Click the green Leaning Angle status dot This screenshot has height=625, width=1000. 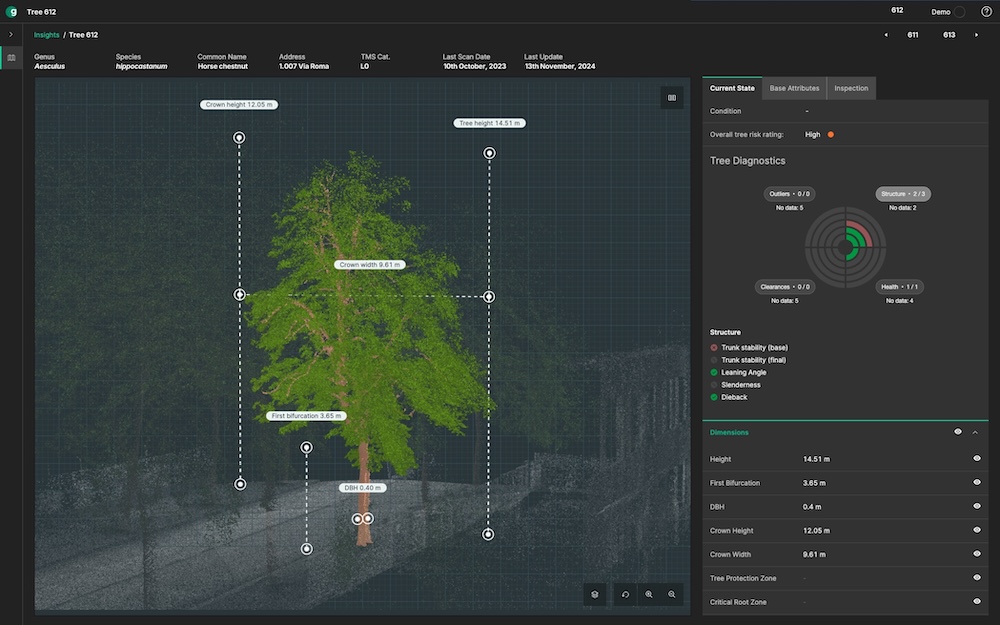pyautogui.click(x=714, y=372)
